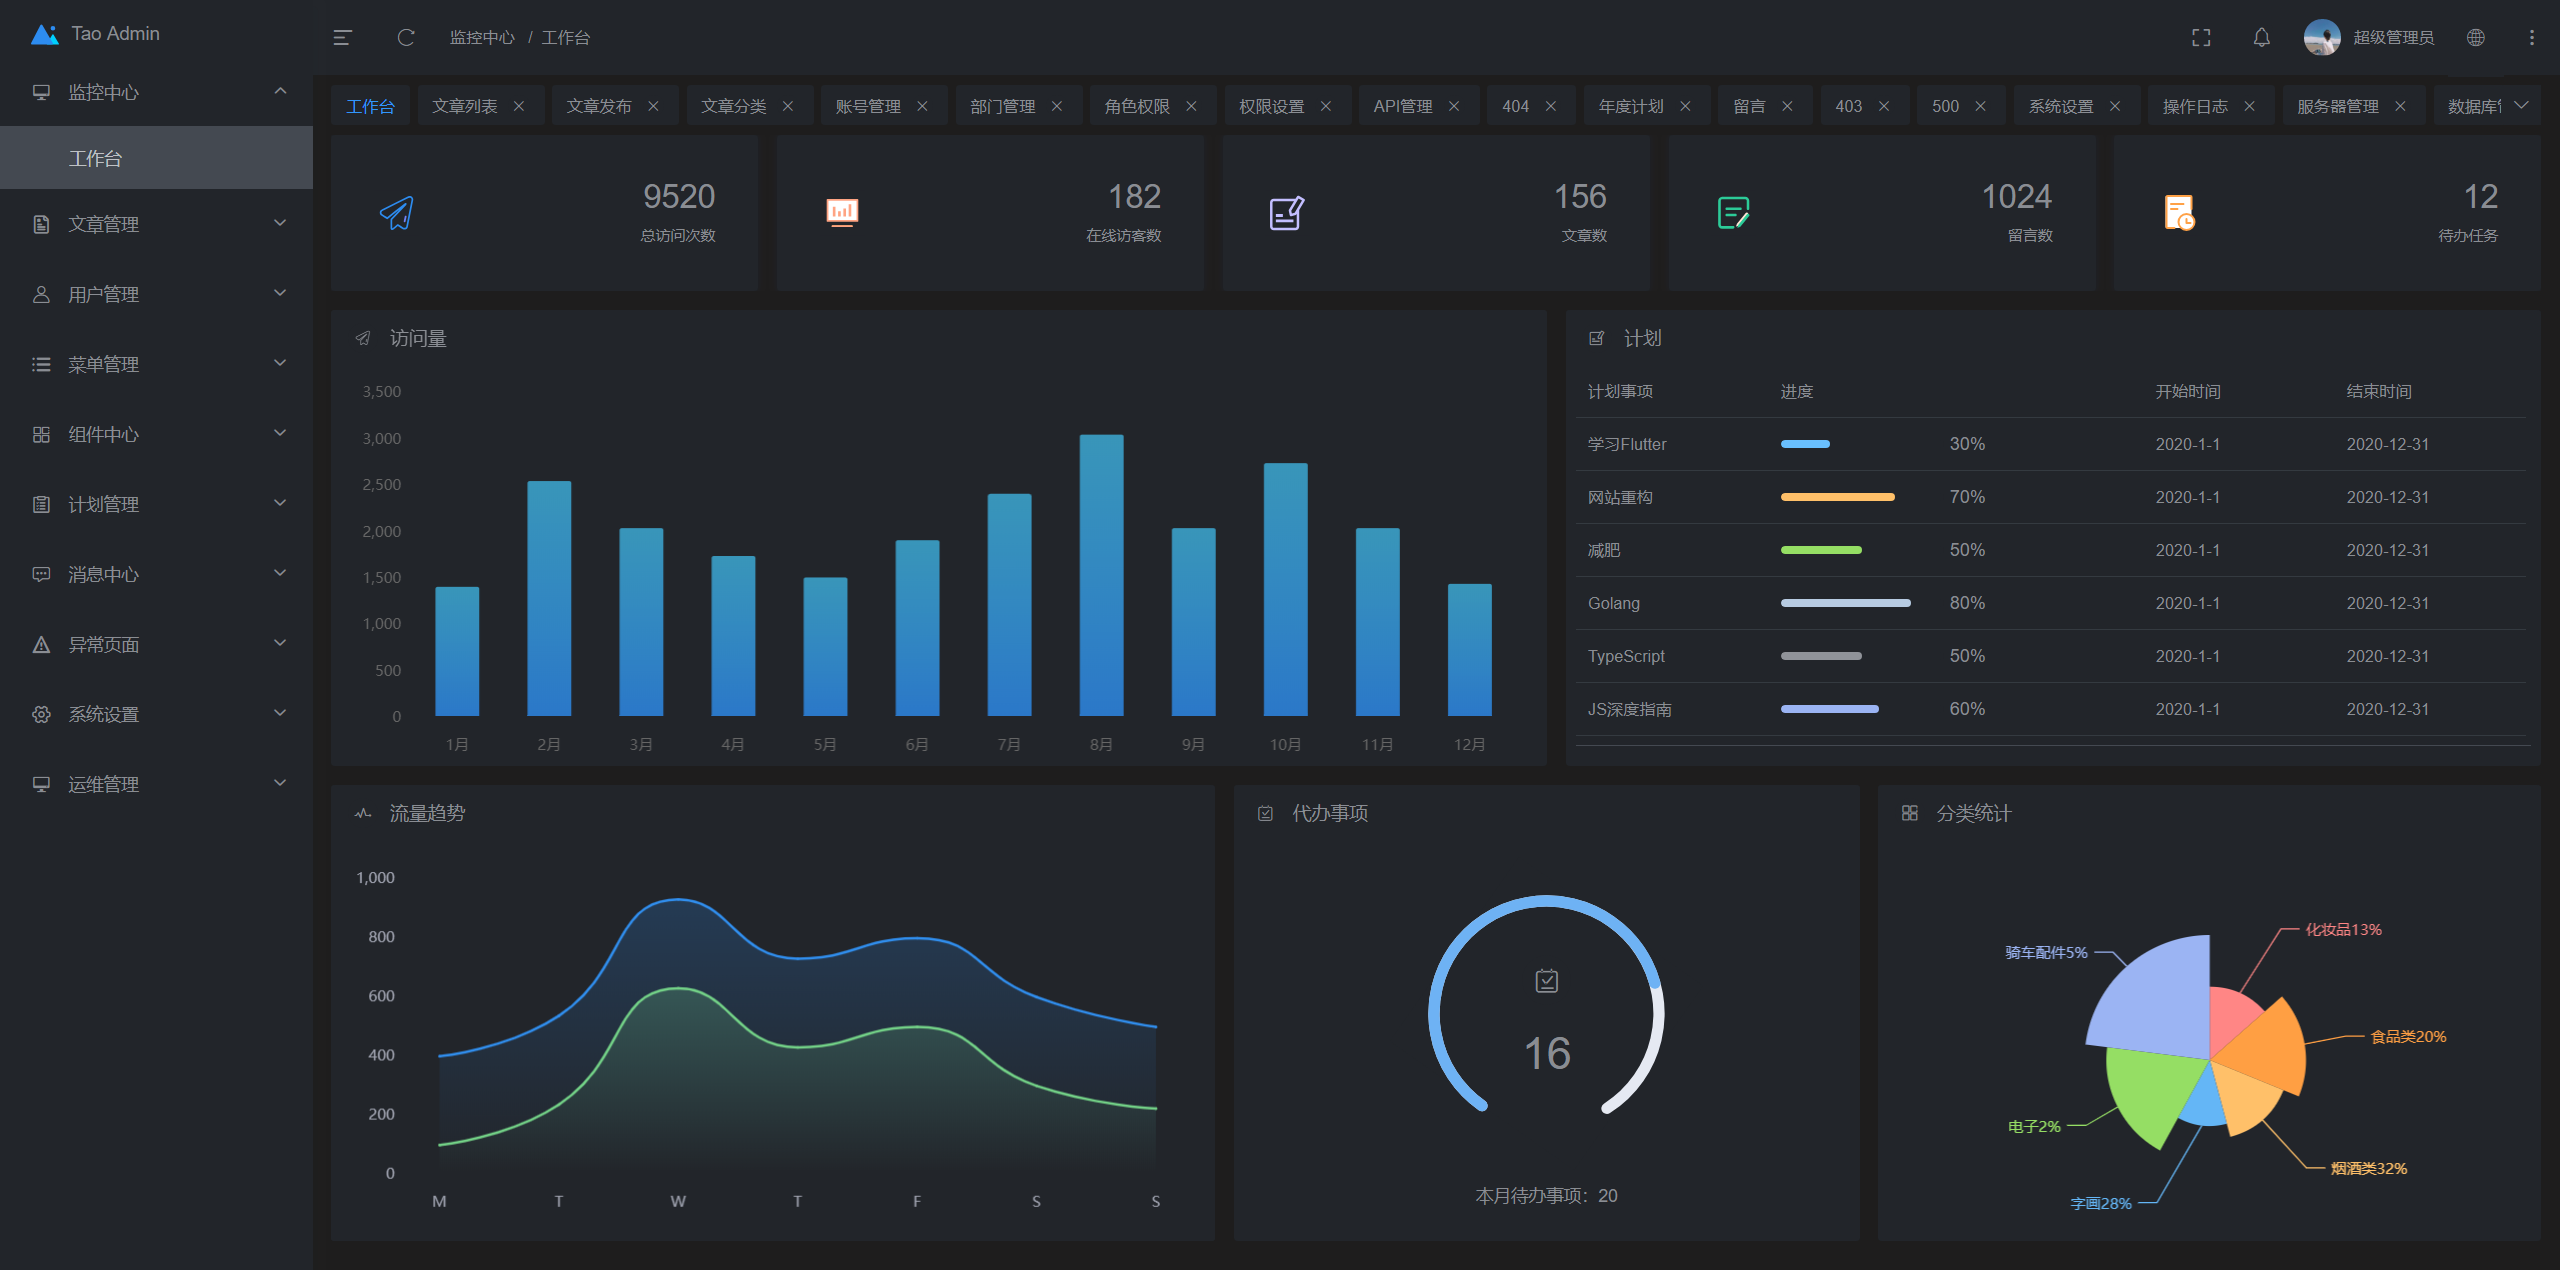
Task: Click the sidebar collapse menu icon
Action: click(342, 38)
